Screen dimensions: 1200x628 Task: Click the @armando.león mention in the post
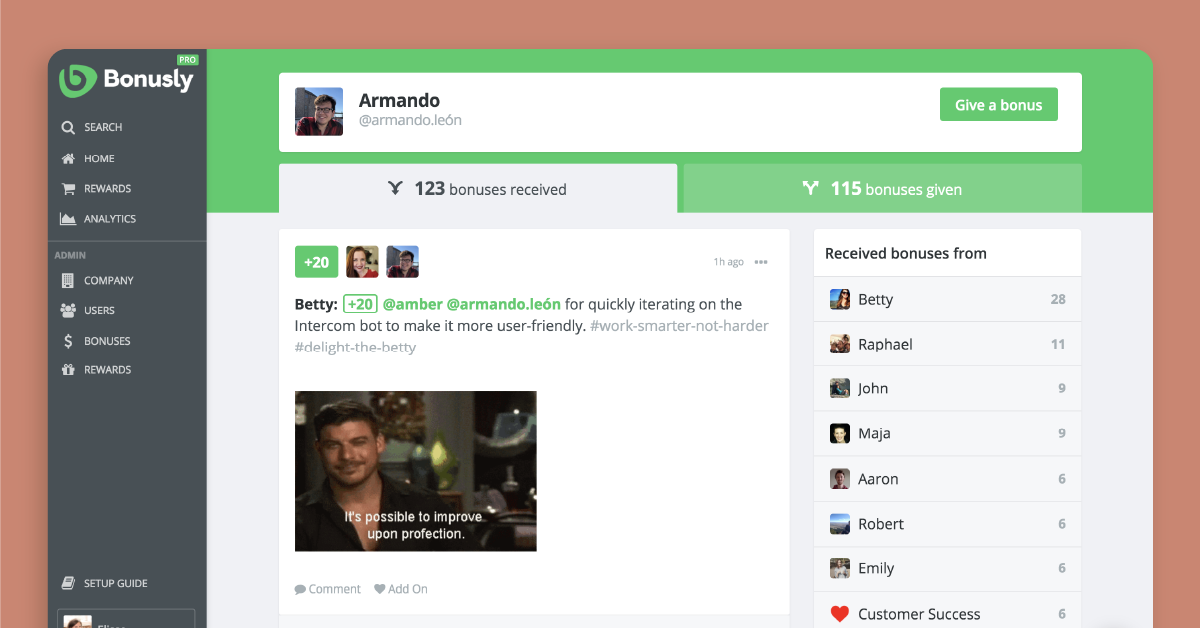coord(503,304)
